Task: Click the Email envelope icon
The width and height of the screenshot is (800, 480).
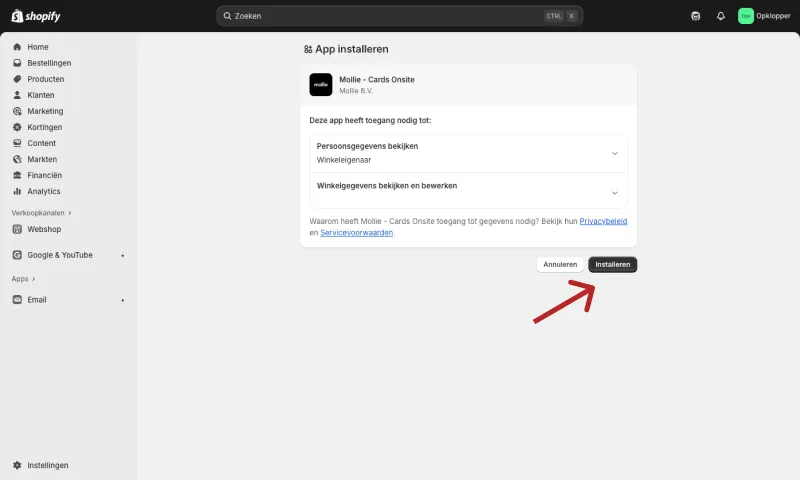Action: pos(17,299)
